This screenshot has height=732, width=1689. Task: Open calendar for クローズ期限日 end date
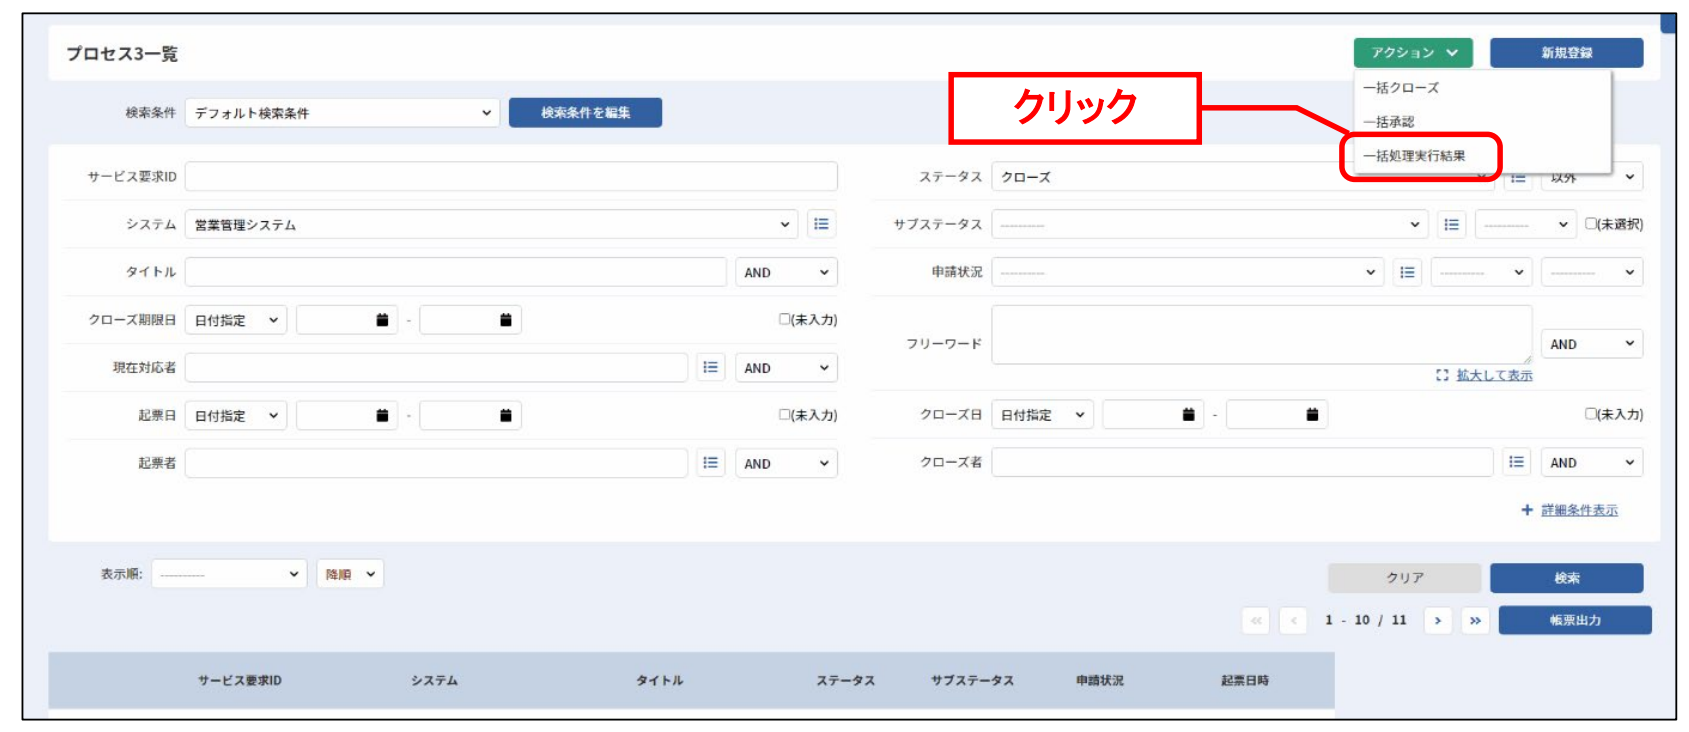click(506, 320)
